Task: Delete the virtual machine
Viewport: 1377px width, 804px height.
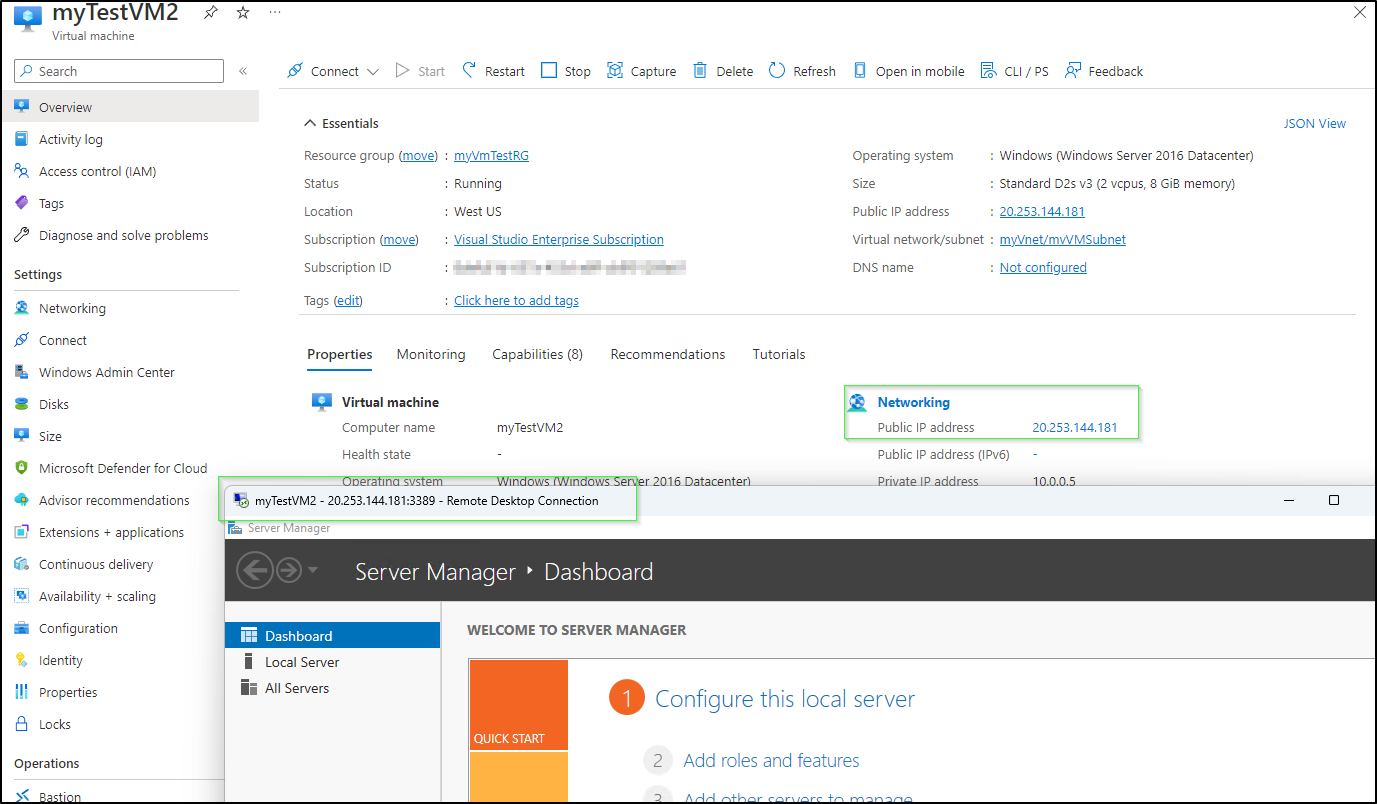Action: [723, 71]
